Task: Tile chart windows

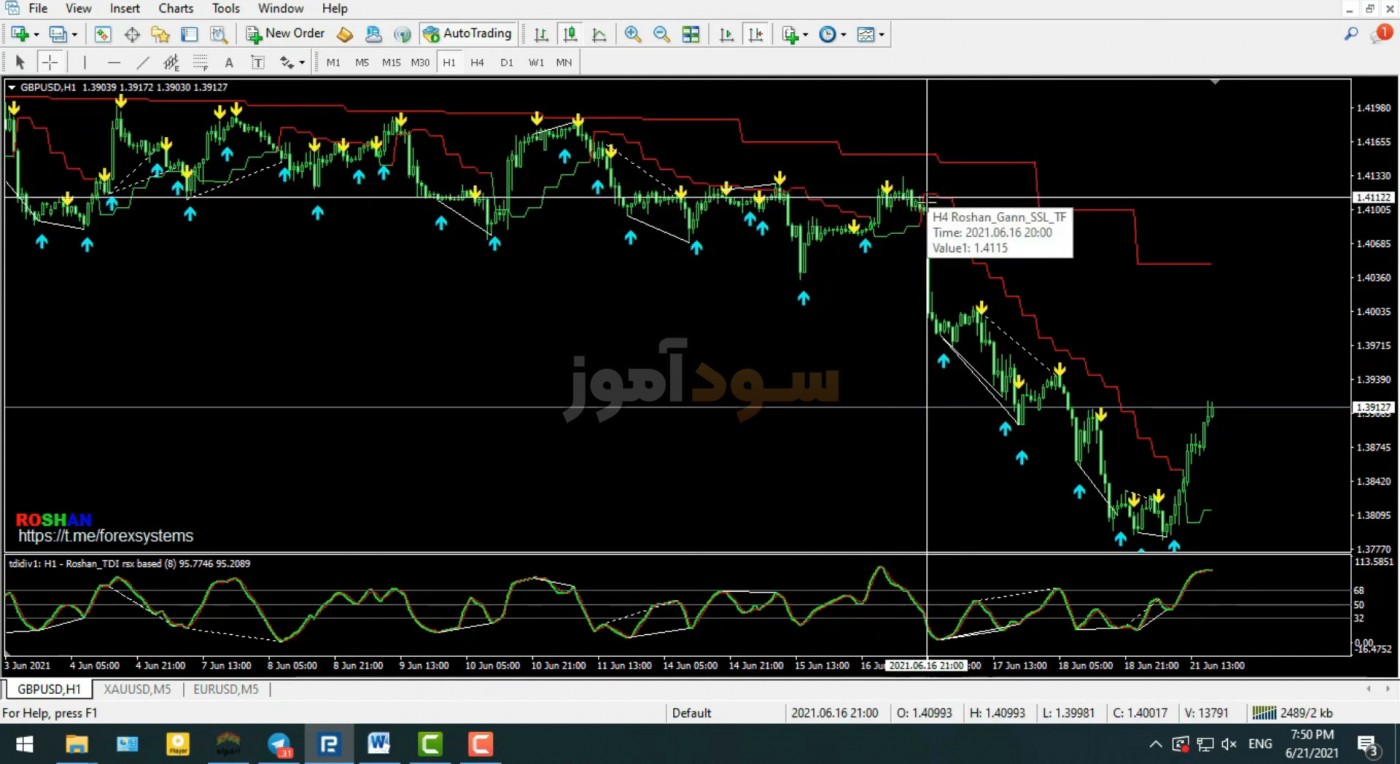Action: pyautogui.click(x=691, y=34)
